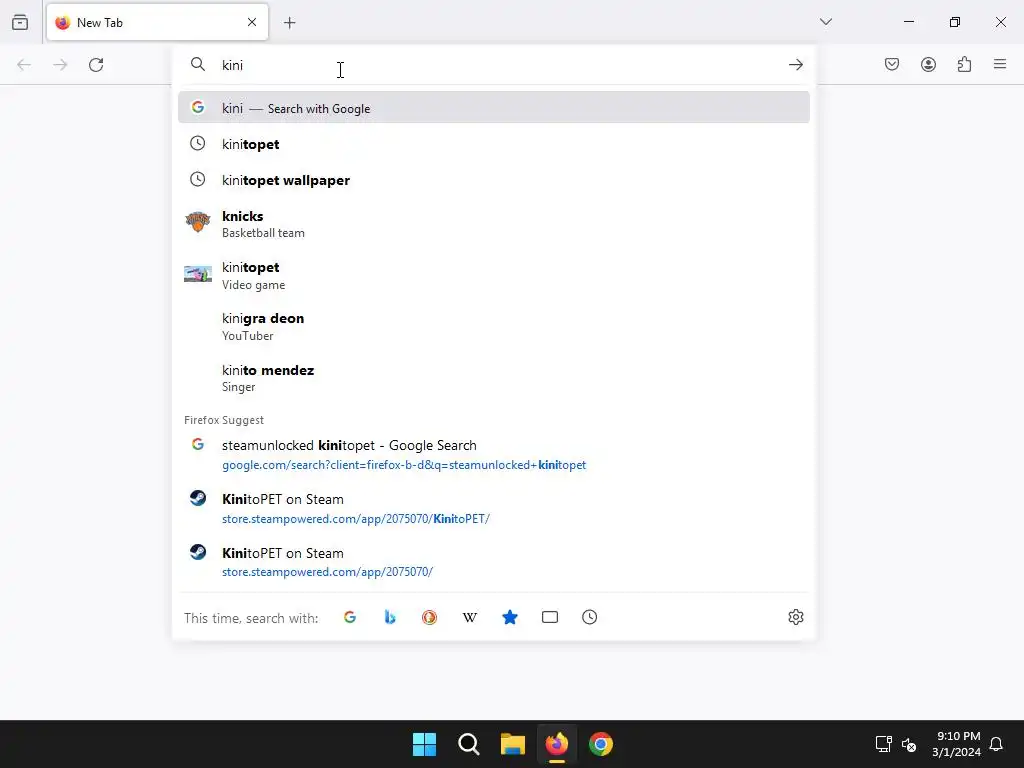Image resolution: width=1024 pixels, height=768 pixels.
Task: Open search settings gear icon
Action: [795, 617]
